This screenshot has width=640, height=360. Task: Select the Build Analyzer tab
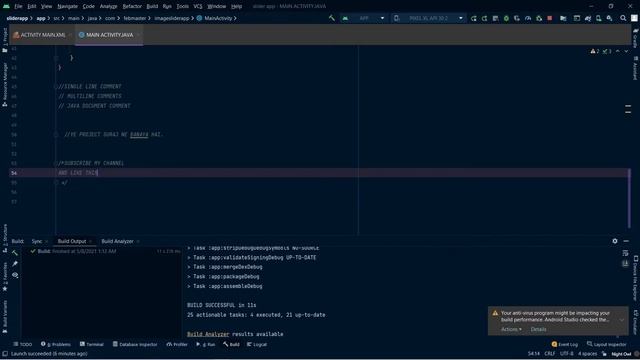(118, 241)
